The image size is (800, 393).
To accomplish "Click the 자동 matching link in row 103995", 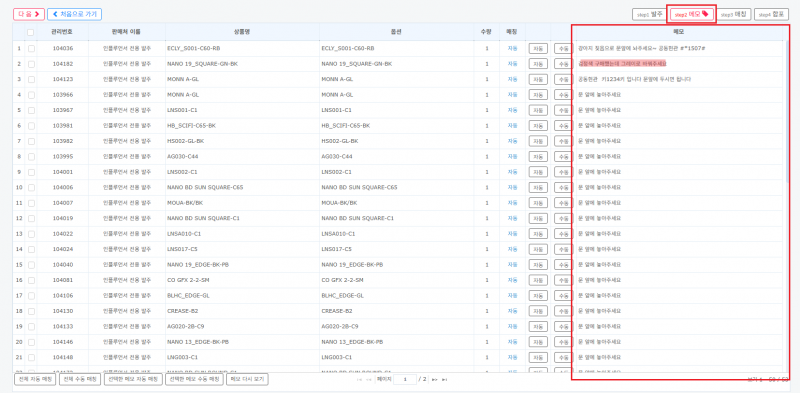I will [512, 157].
